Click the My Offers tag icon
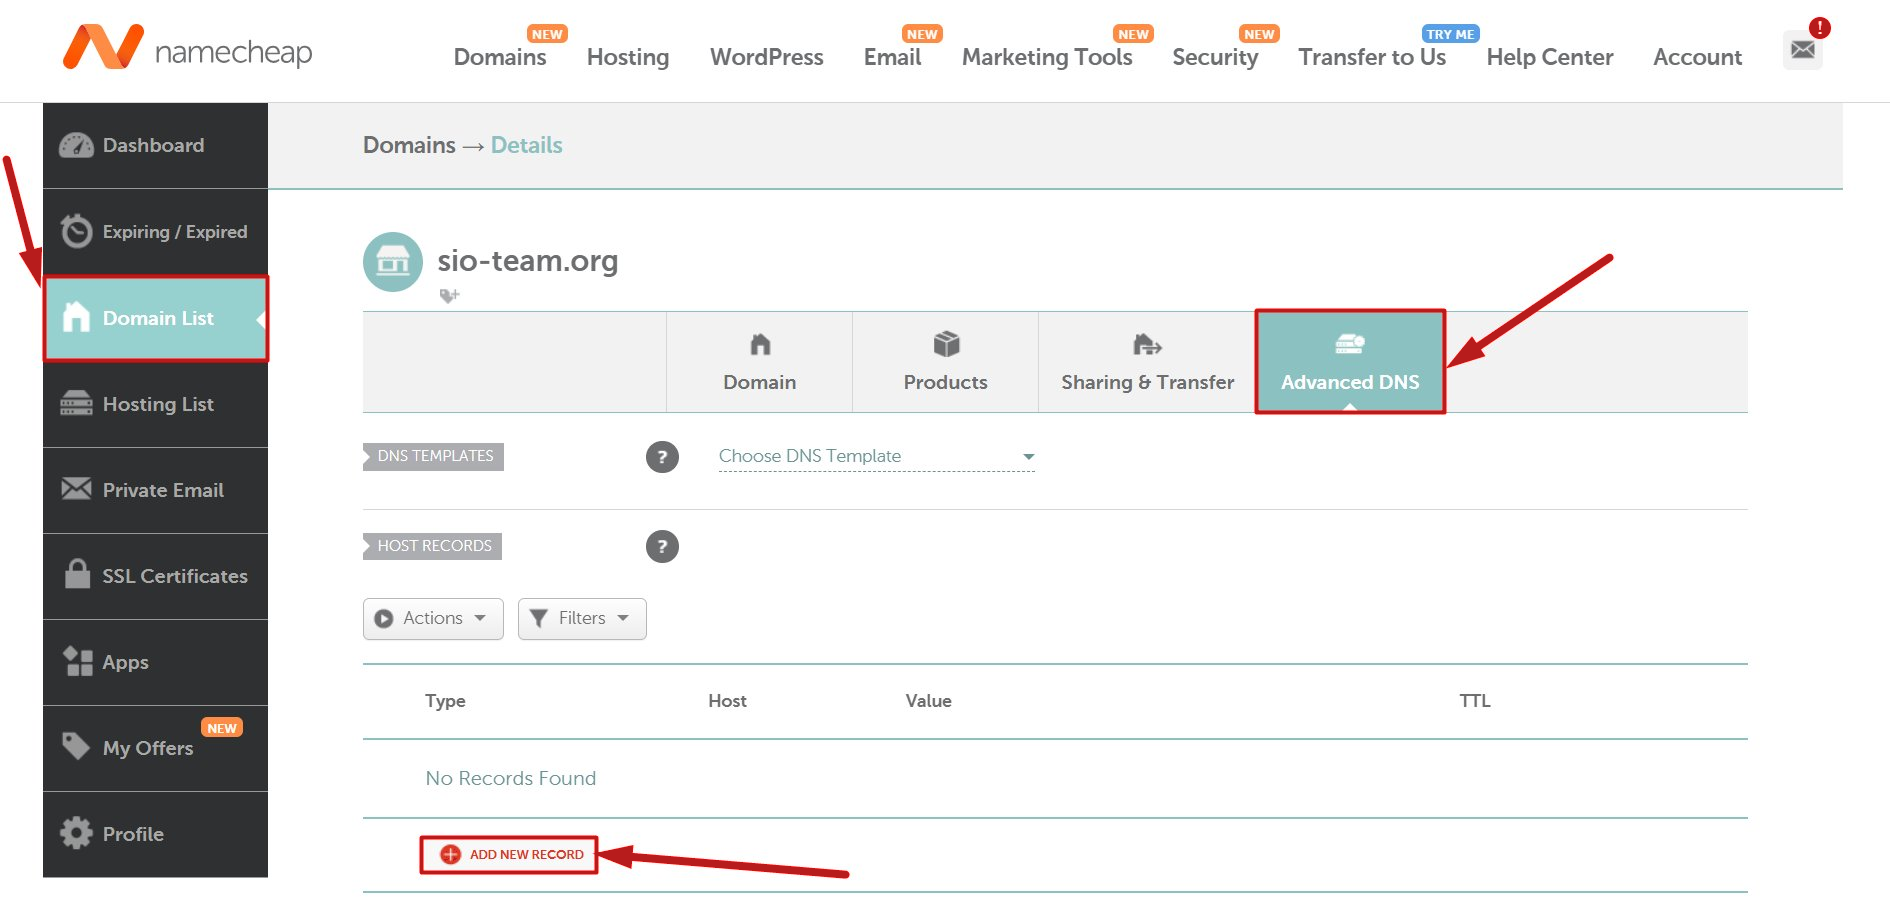The image size is (1890, 898). [x=76, y=746]
